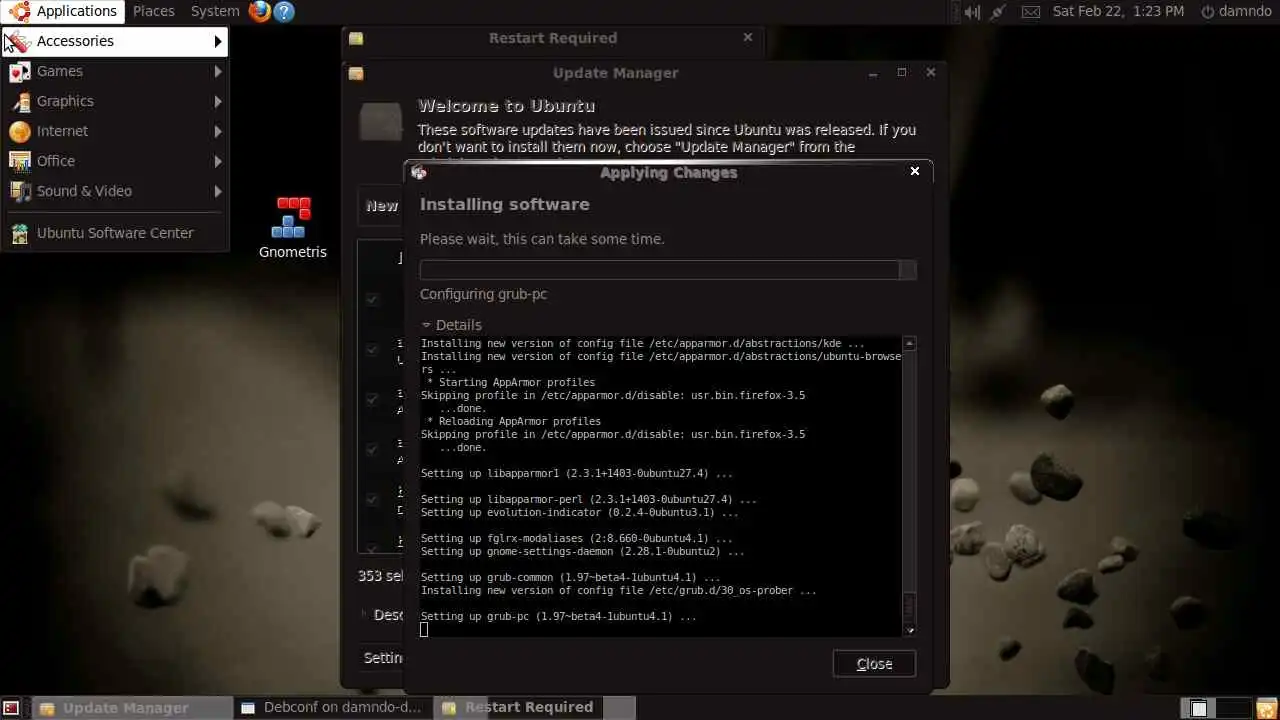Open the volume control icon

tap(971, 11)
